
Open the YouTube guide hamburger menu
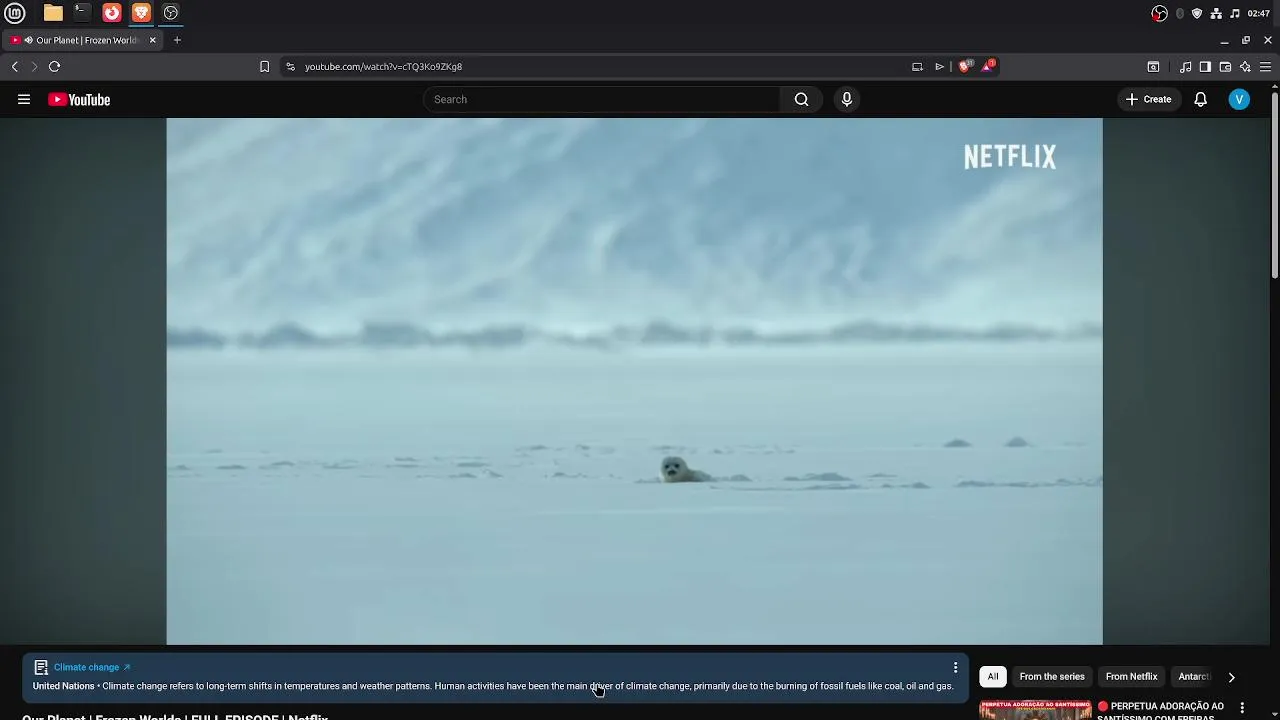[24, 99]
